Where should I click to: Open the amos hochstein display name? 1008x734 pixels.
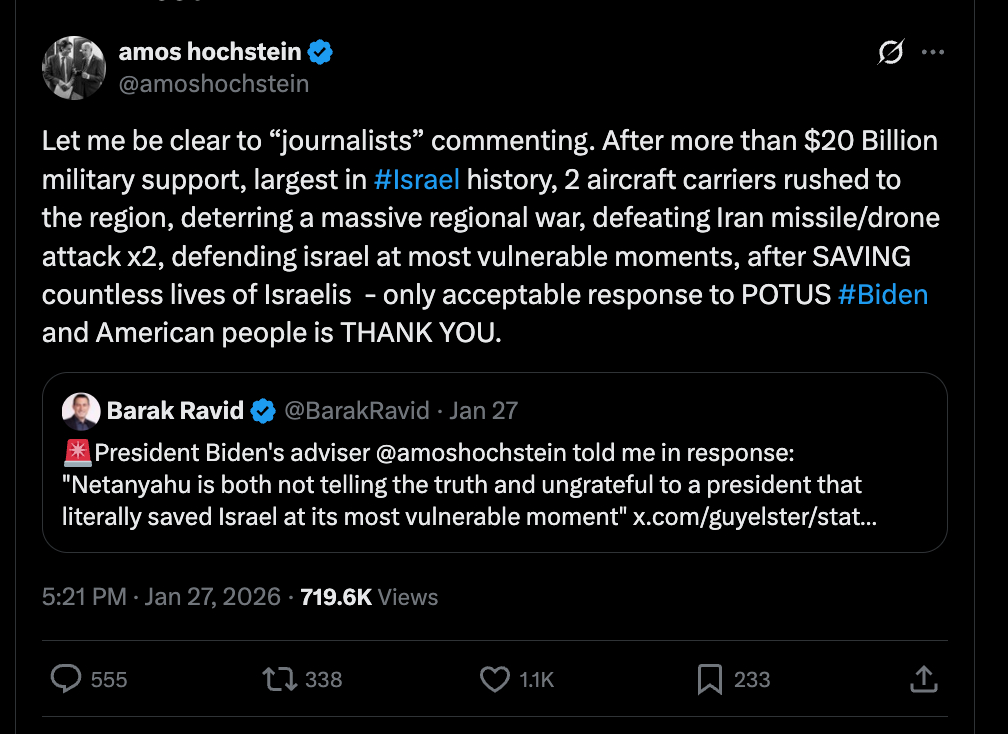(x=210, y=52)
